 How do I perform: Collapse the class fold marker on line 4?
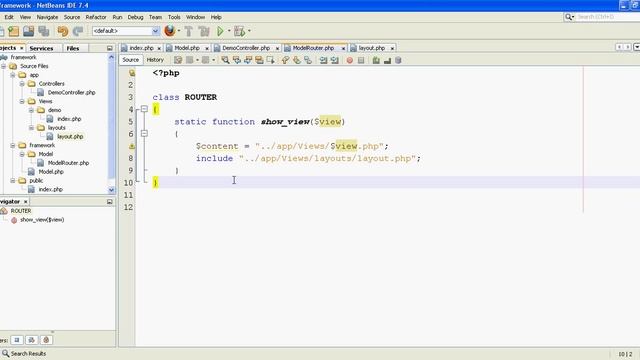[144, 109]
